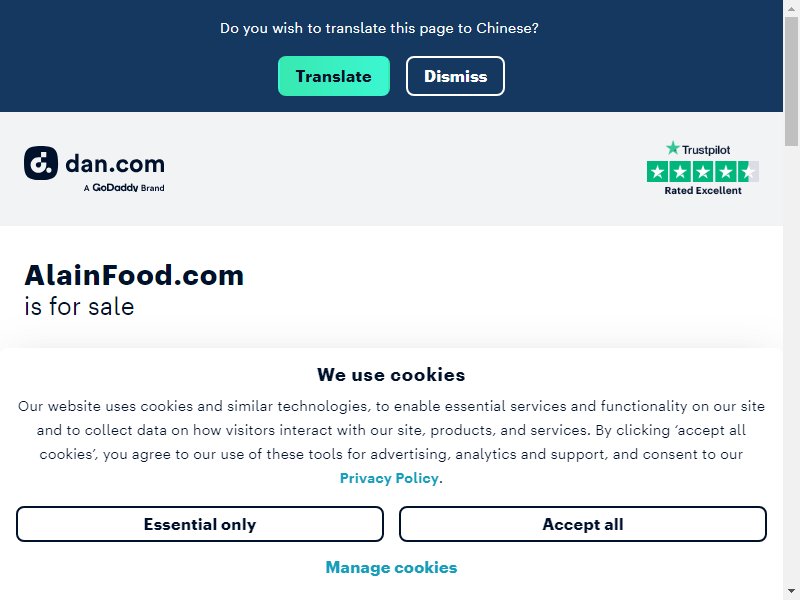
Task: Click the Trustpilot wordmark
Action: [x=706, y=149]
